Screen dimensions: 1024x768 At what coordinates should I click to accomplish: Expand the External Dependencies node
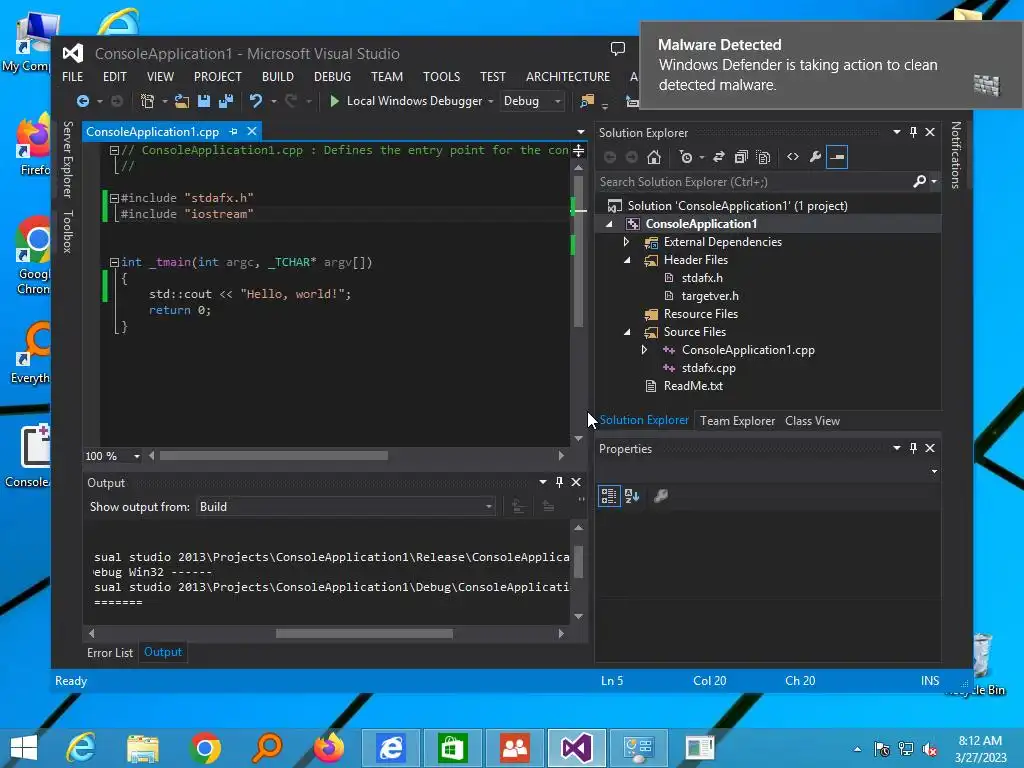tap(626, 242)
